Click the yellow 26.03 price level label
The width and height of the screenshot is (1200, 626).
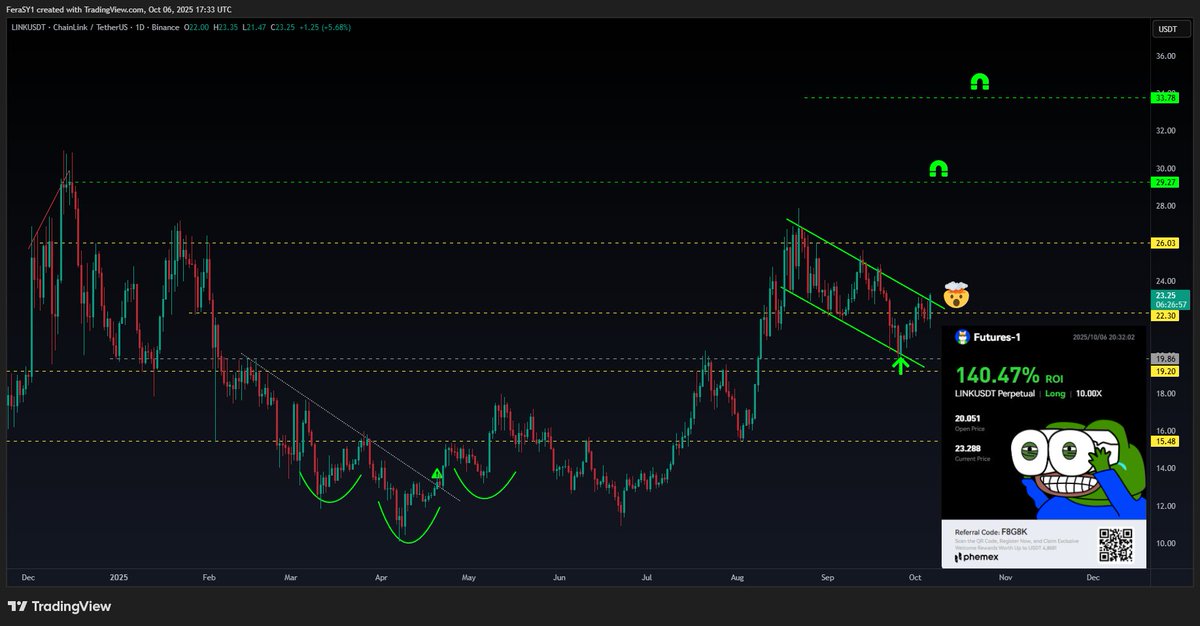[1166, 242]
